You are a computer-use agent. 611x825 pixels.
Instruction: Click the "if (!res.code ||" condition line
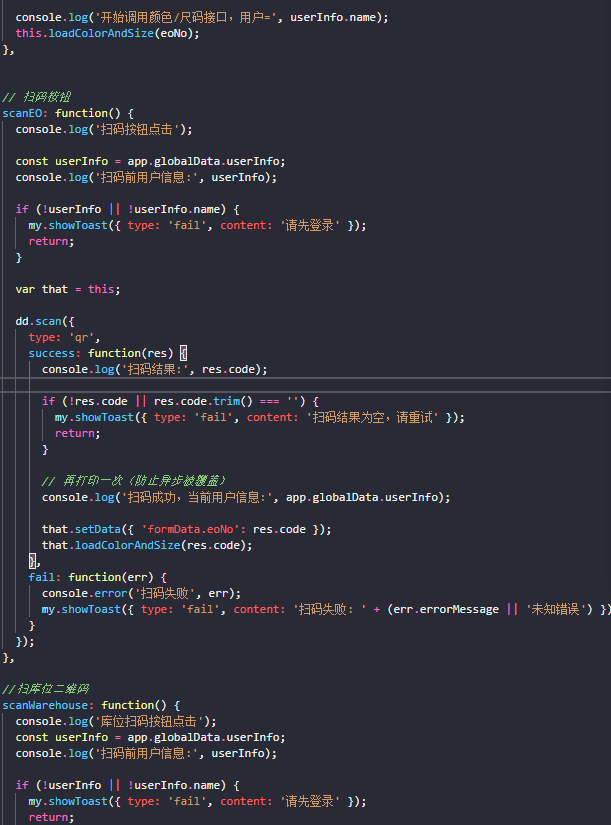pos(181,401)
